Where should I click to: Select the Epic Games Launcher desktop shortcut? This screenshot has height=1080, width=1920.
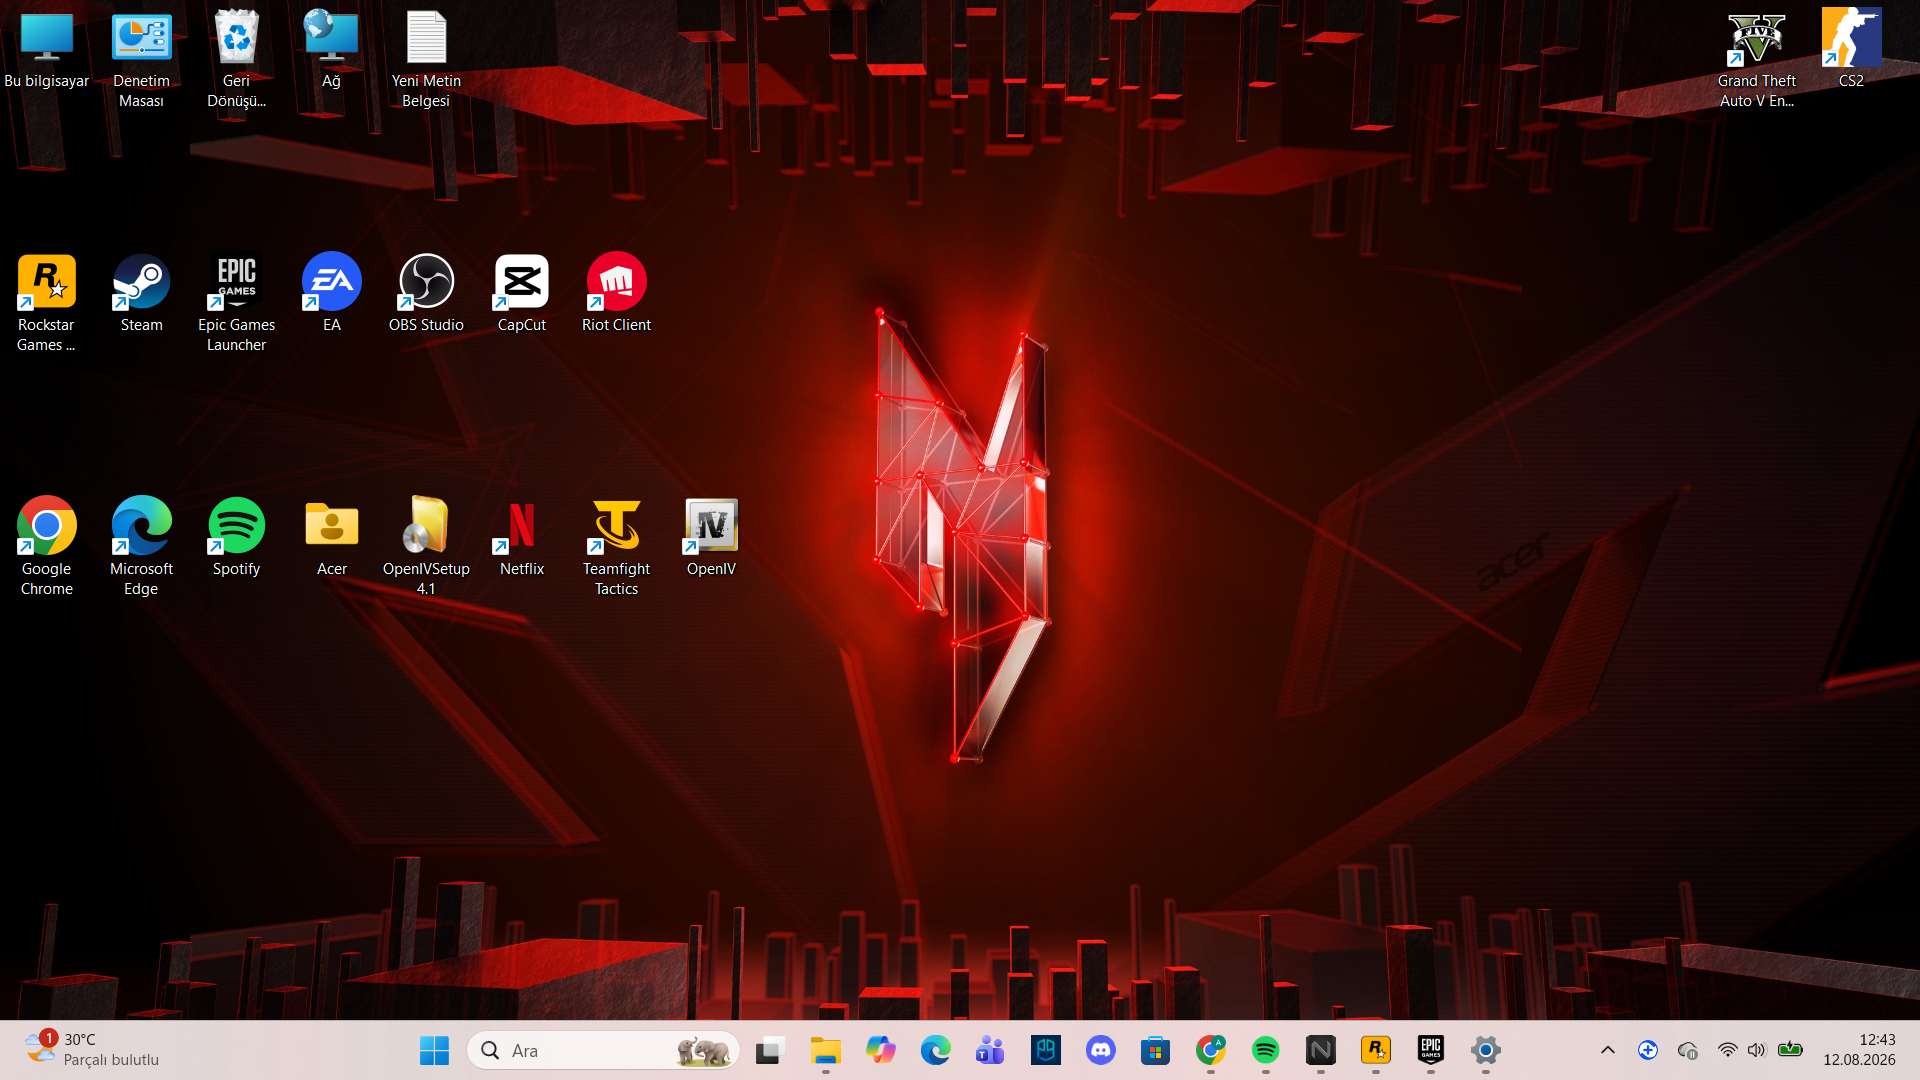[237, 304]
